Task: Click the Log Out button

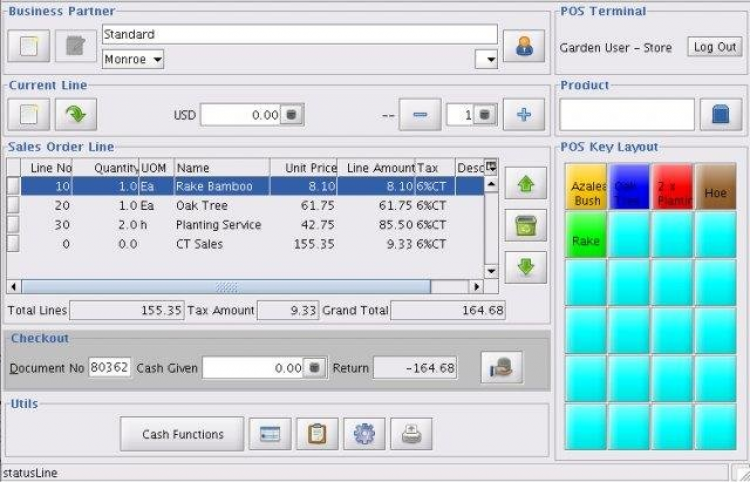Action: (x=714, y=47)
